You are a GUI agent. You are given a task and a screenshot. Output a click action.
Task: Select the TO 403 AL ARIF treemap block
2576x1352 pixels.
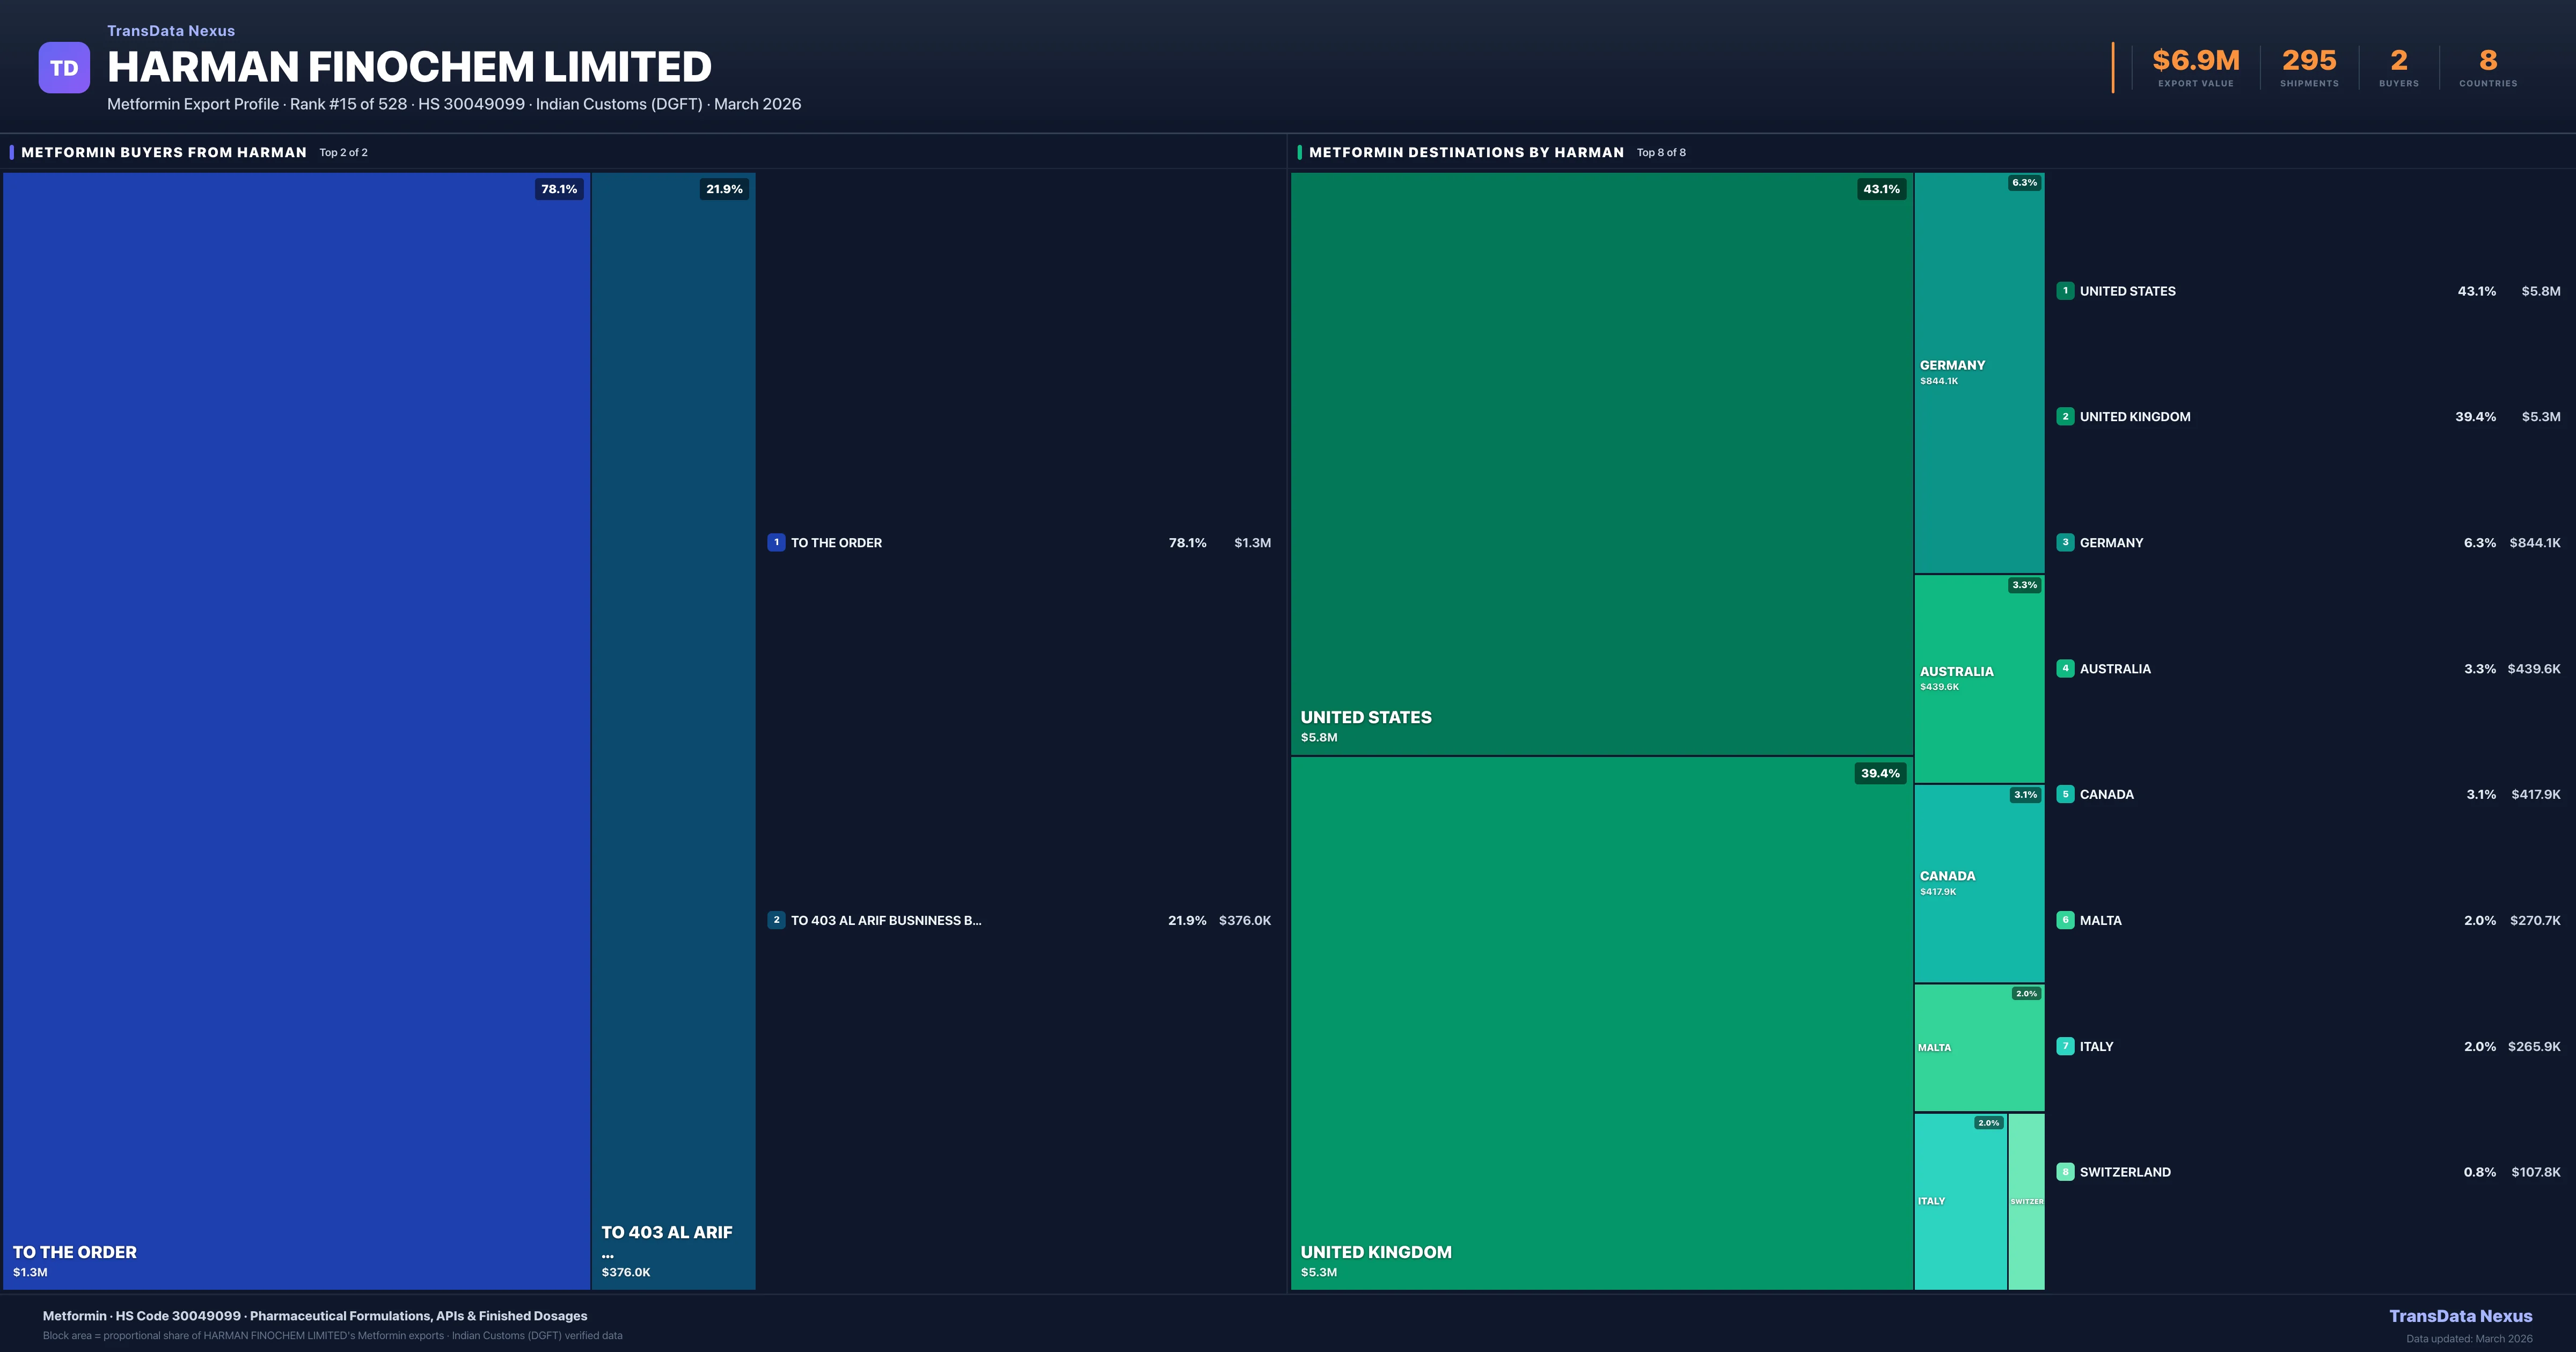[673, 730]
